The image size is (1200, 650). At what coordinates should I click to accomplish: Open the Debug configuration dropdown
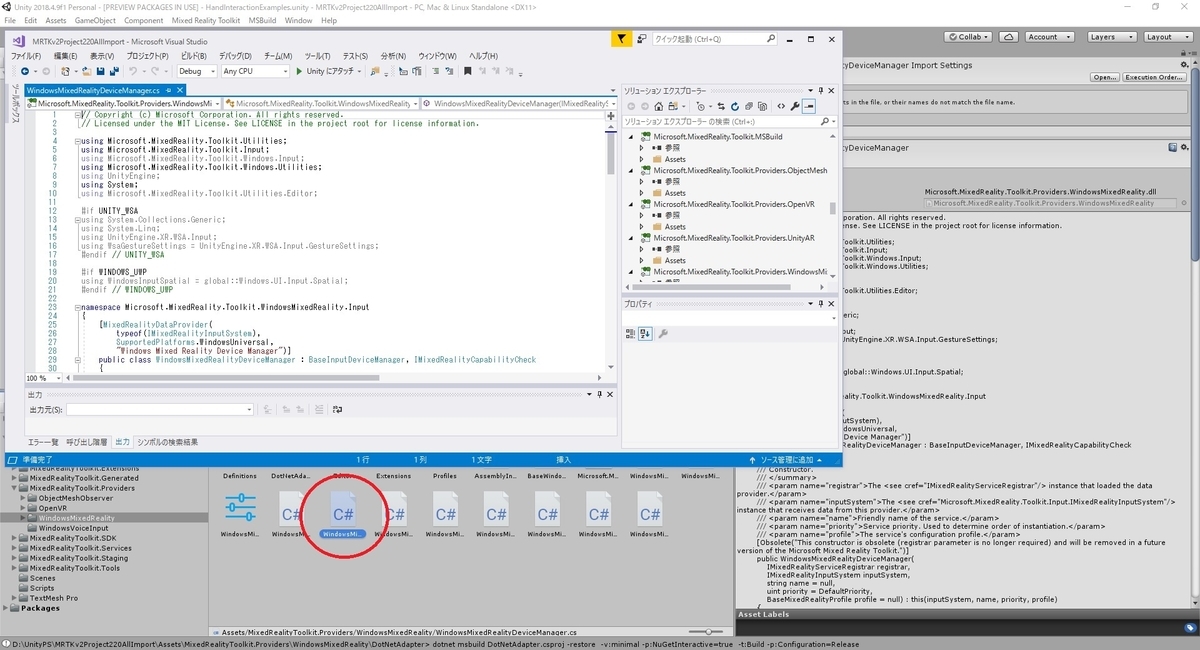(197, 71)
